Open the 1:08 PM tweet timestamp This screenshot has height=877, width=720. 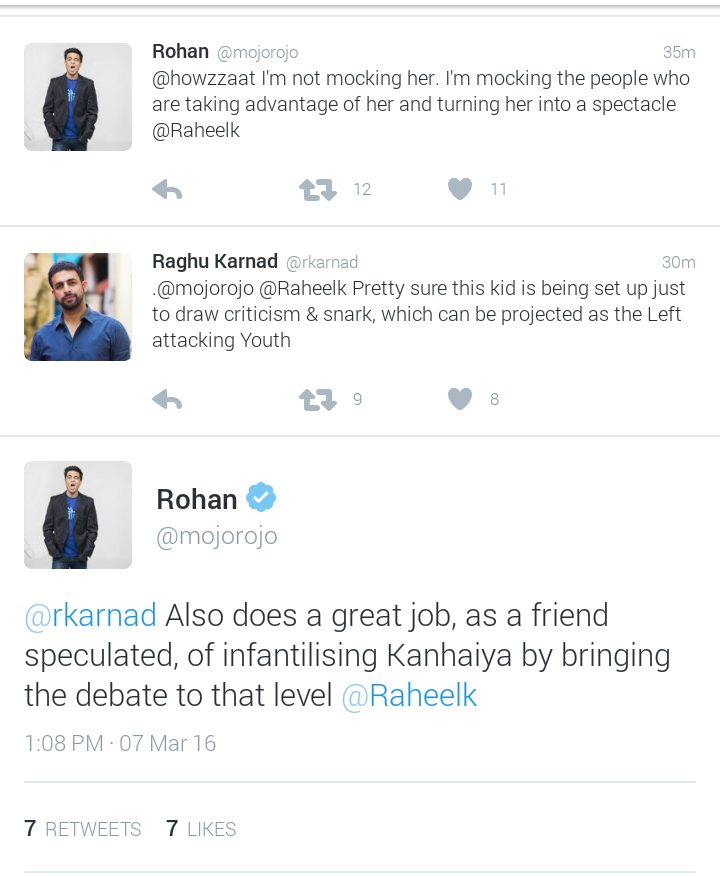pyautogui.click(x=120, y=743)
